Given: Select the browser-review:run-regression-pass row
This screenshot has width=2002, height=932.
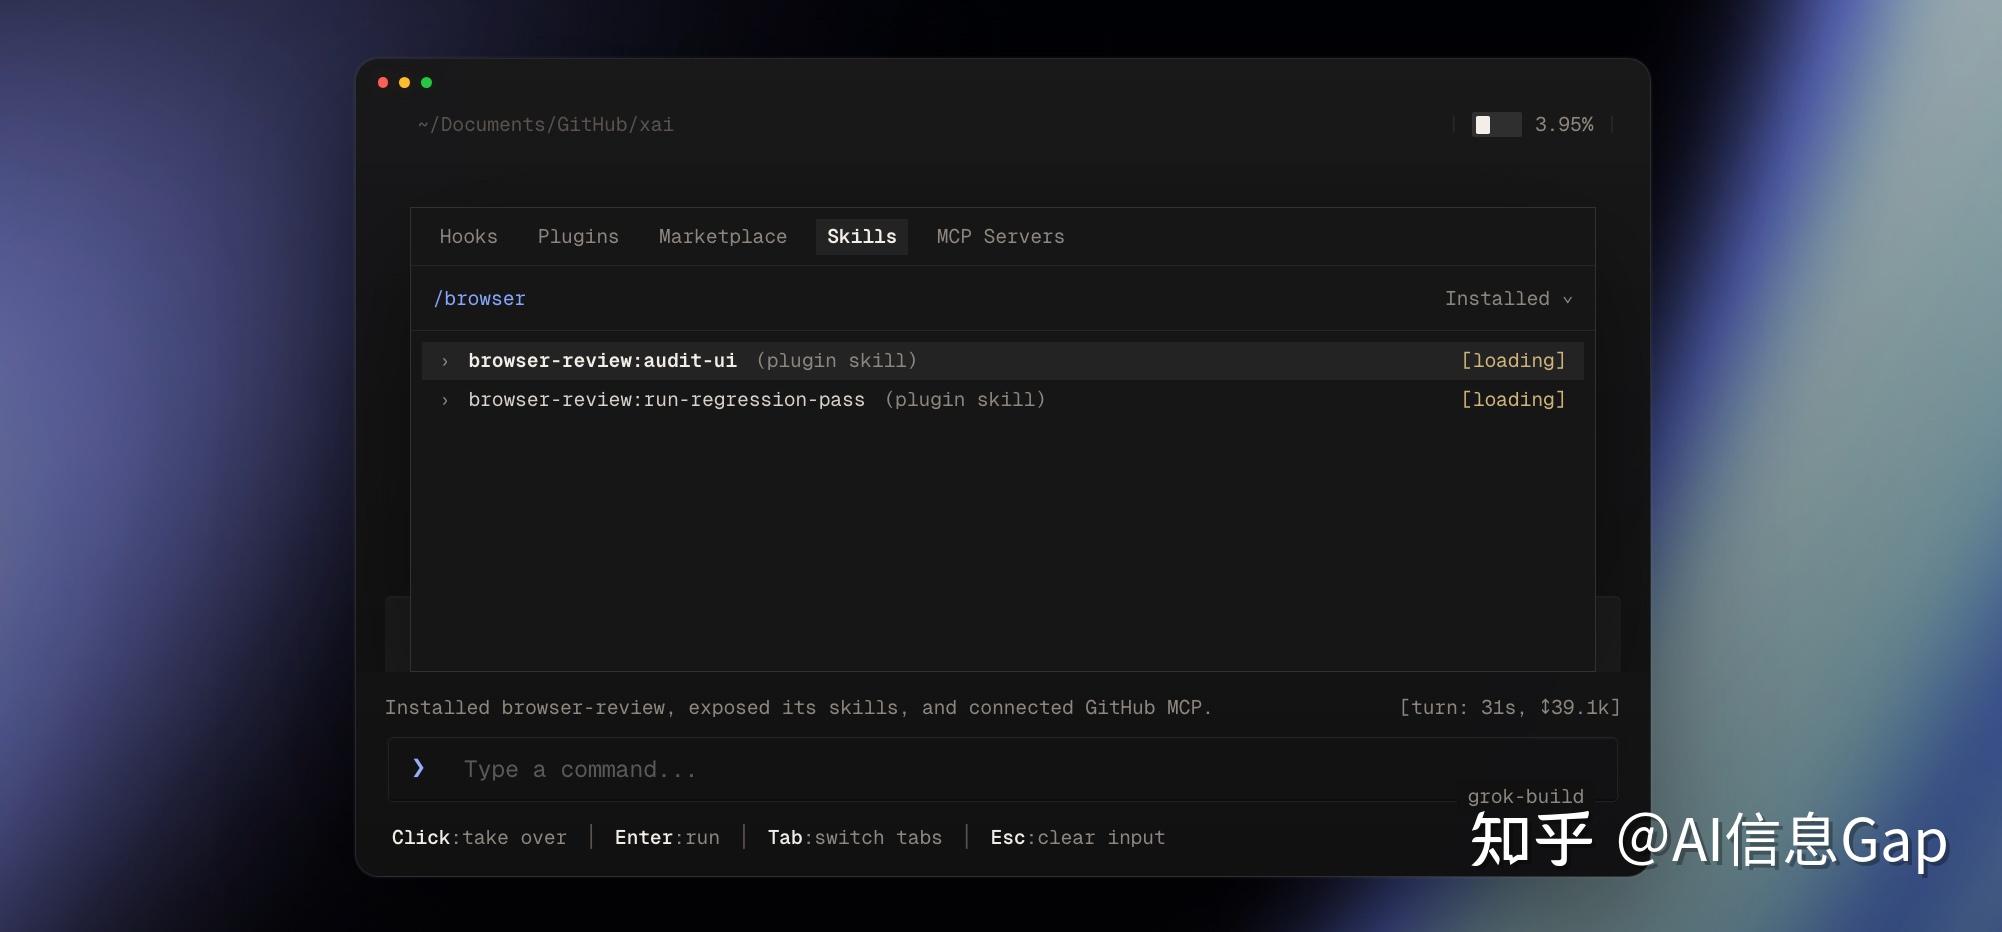Looking at the screenshot, I should [x=1003, y=400].
